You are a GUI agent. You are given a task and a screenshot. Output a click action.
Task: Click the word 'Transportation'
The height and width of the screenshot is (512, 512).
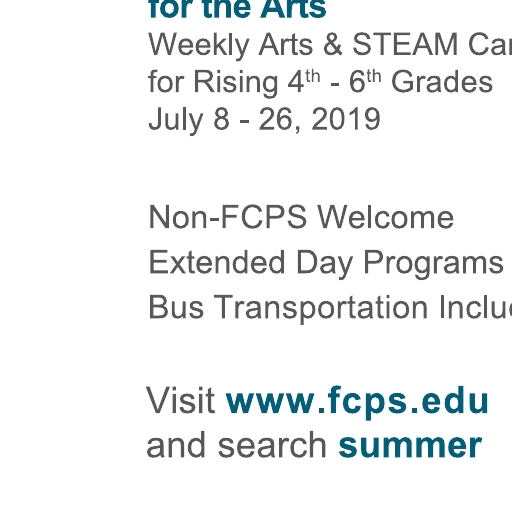tap(321, 308)
